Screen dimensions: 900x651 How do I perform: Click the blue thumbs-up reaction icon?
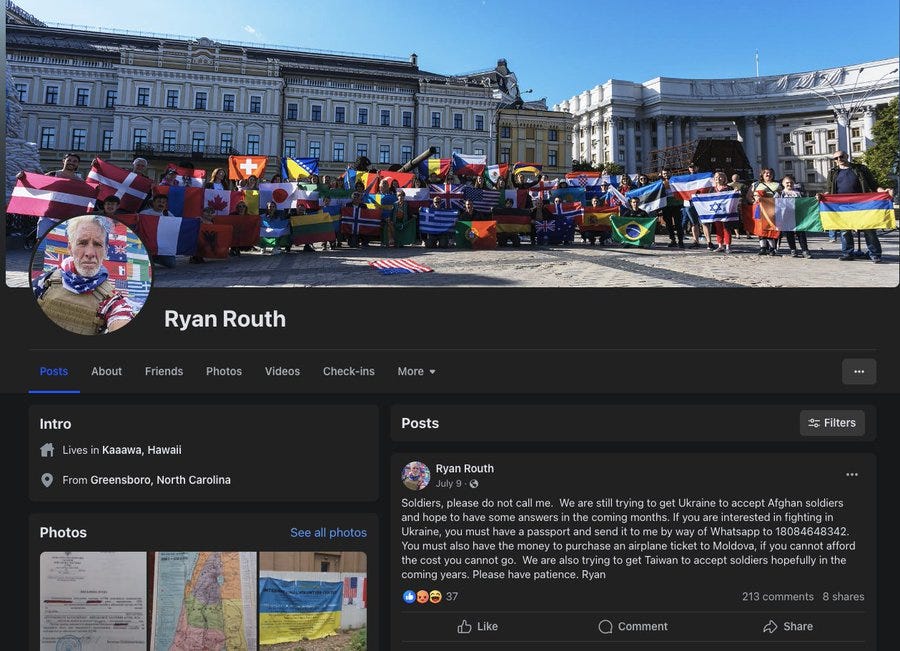point(409,597)
